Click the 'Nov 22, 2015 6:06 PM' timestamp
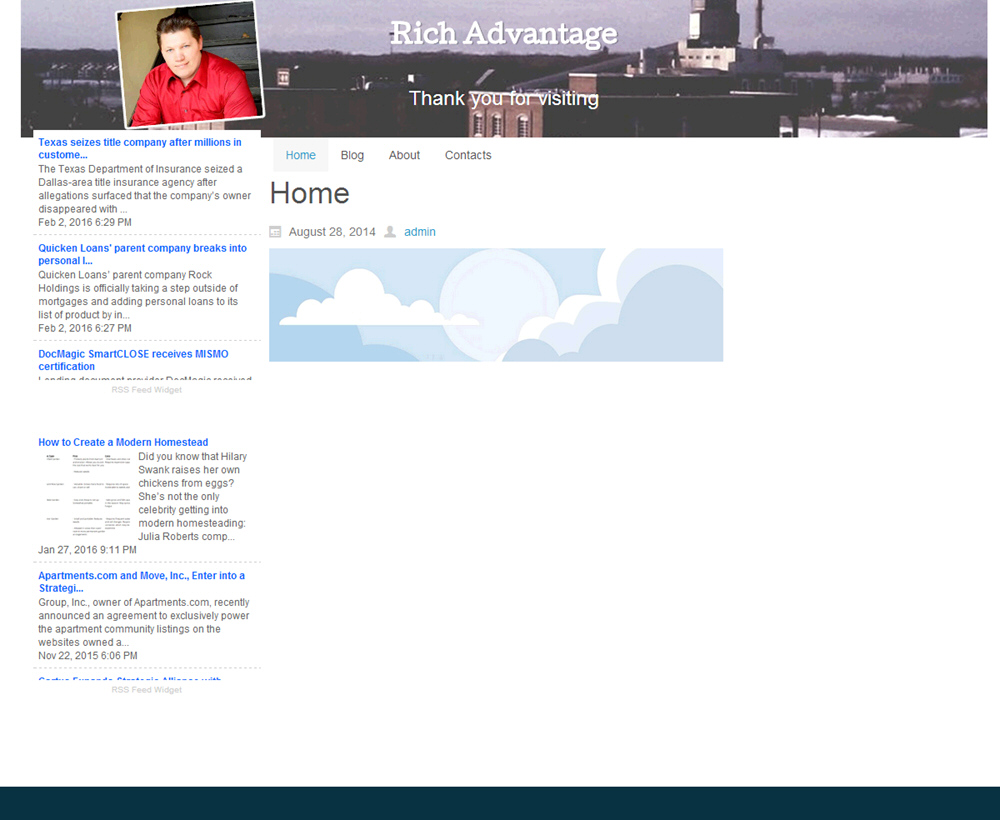 pyautogui.click(x=88, y=655)
